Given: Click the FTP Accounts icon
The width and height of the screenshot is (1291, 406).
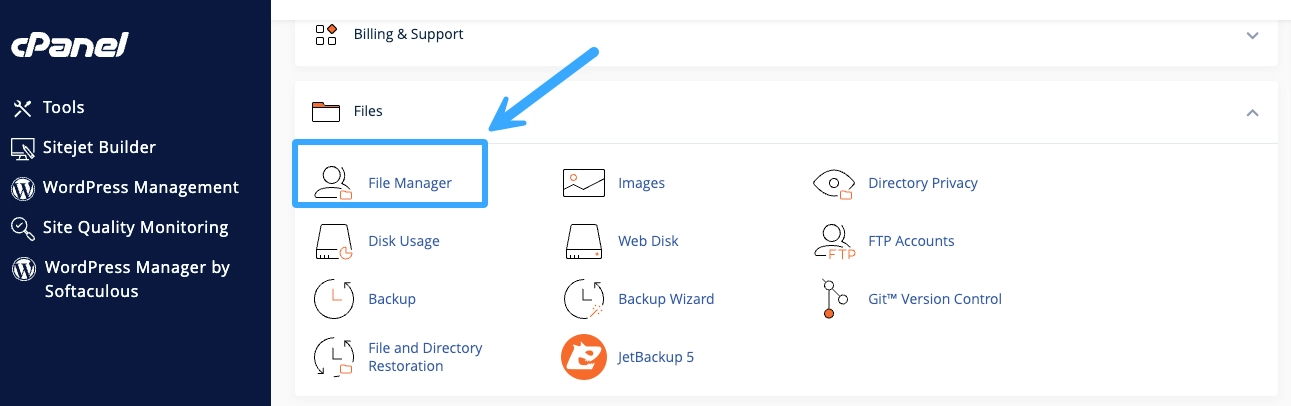Looking at the screenshot, I should pos(834,241).
